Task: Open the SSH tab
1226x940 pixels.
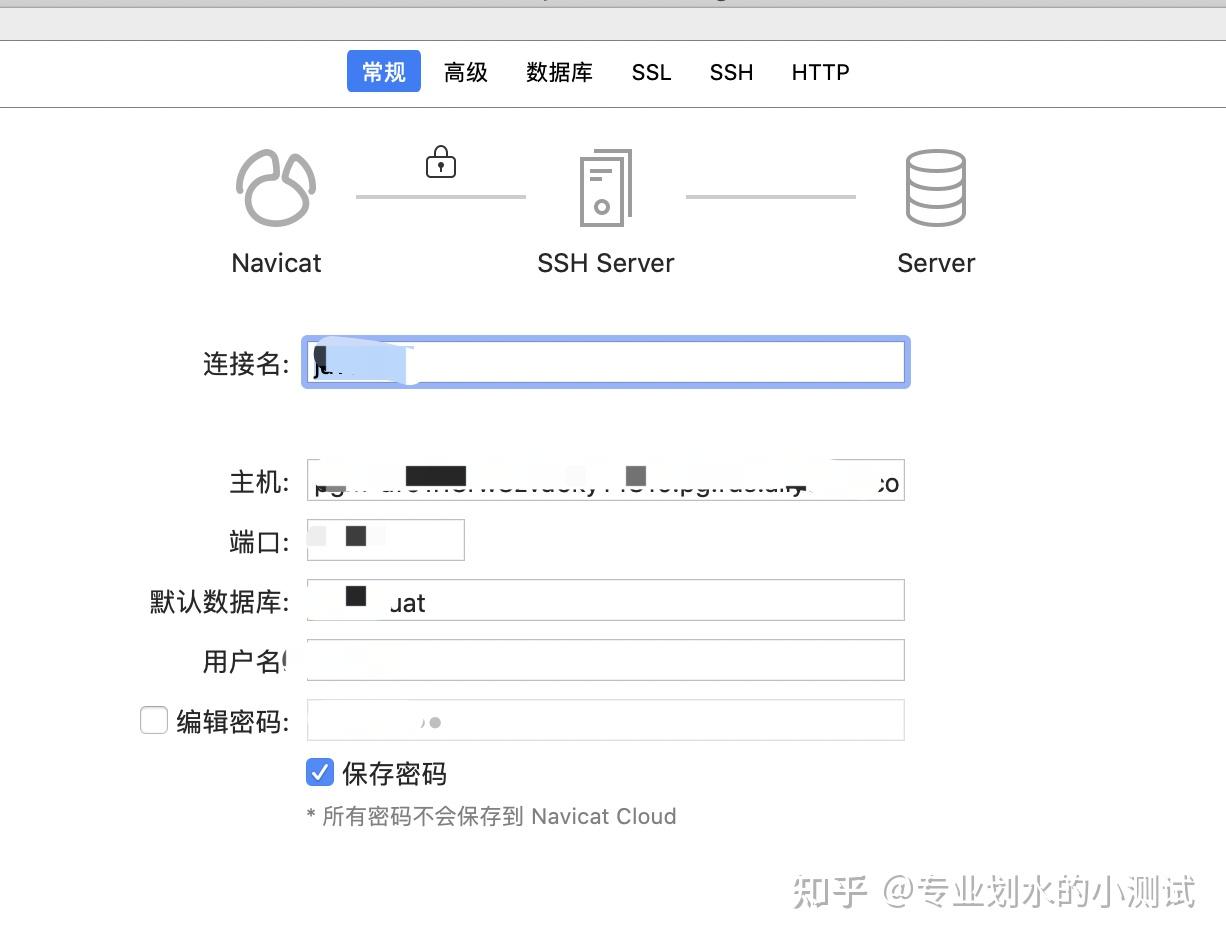Action: pos(731,71)
